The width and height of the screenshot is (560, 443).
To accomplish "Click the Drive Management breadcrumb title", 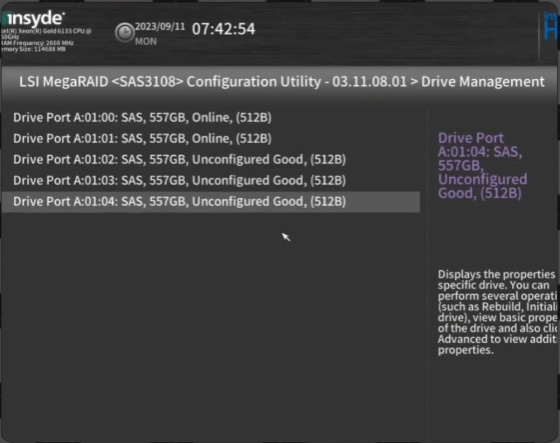I will click(x=482, y=82).
